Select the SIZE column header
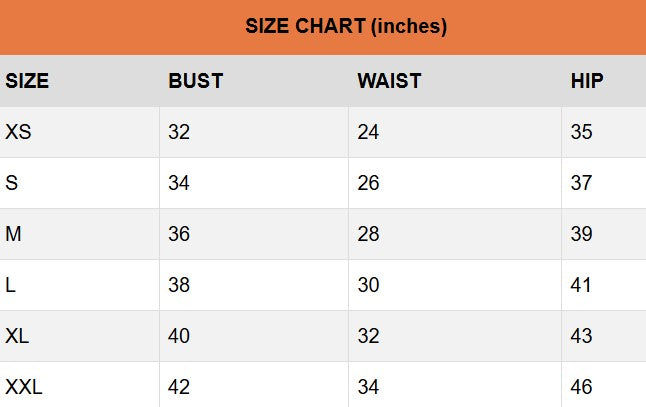Screen dimensions: 646x407 tap(28, 81)
